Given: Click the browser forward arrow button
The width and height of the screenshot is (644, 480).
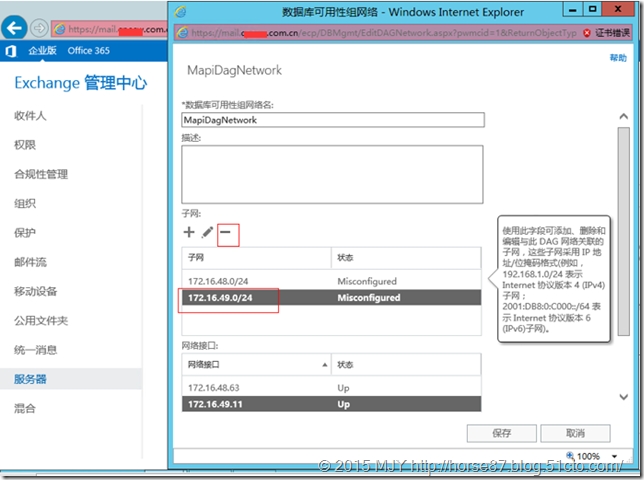Looking at the screenshot, I should [38, 27].
